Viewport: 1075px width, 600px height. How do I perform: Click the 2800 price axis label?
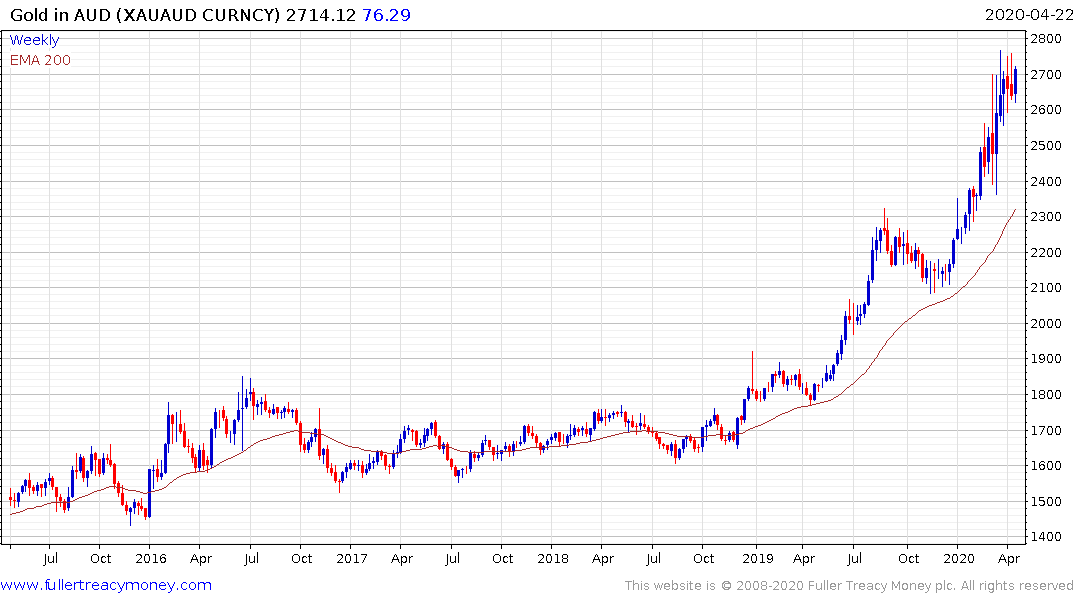tap(1046, 39)
